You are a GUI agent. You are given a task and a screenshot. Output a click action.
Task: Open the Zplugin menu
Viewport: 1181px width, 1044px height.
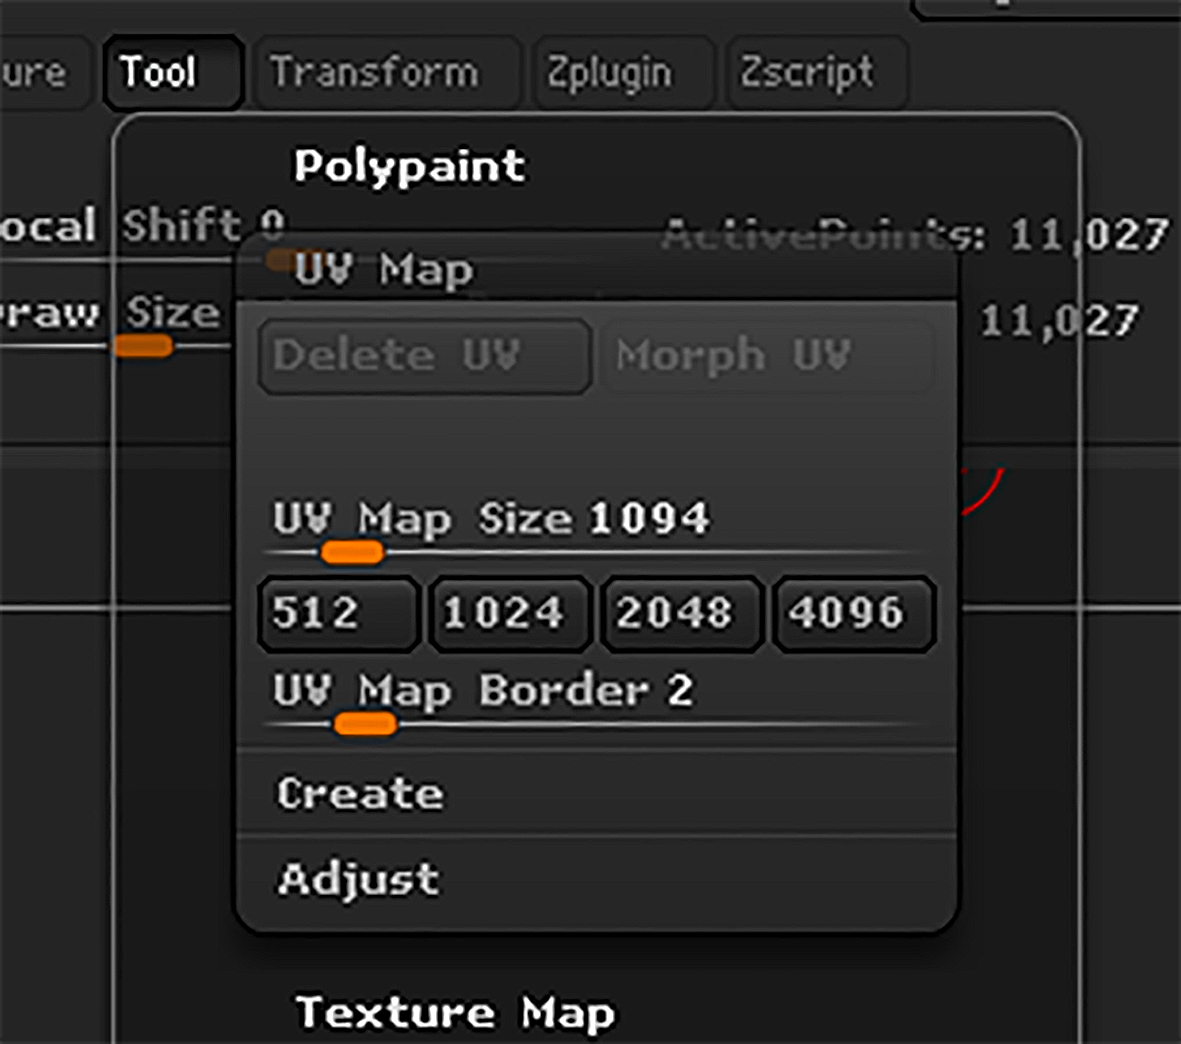click(x=623, y=72)
